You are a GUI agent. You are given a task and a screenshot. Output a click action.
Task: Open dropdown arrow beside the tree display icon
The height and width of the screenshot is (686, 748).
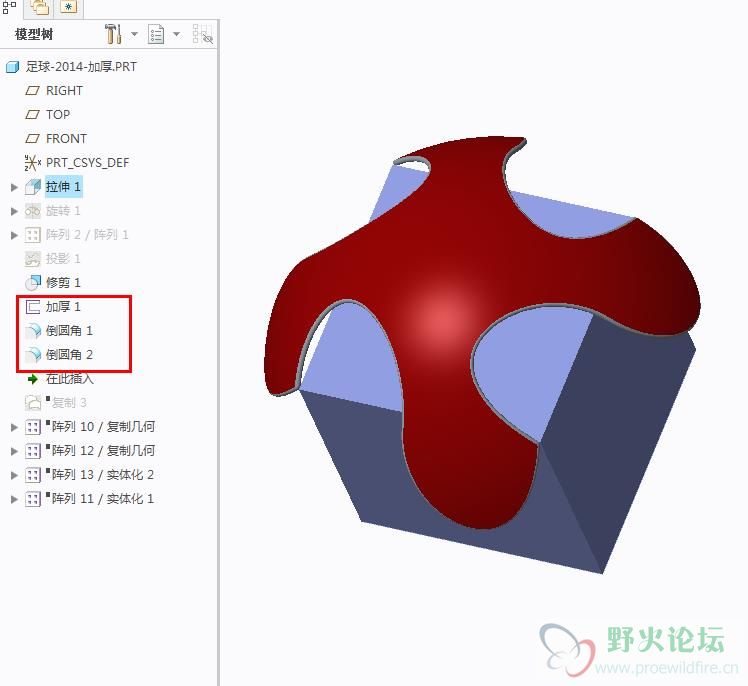click(x=177, y=34)
